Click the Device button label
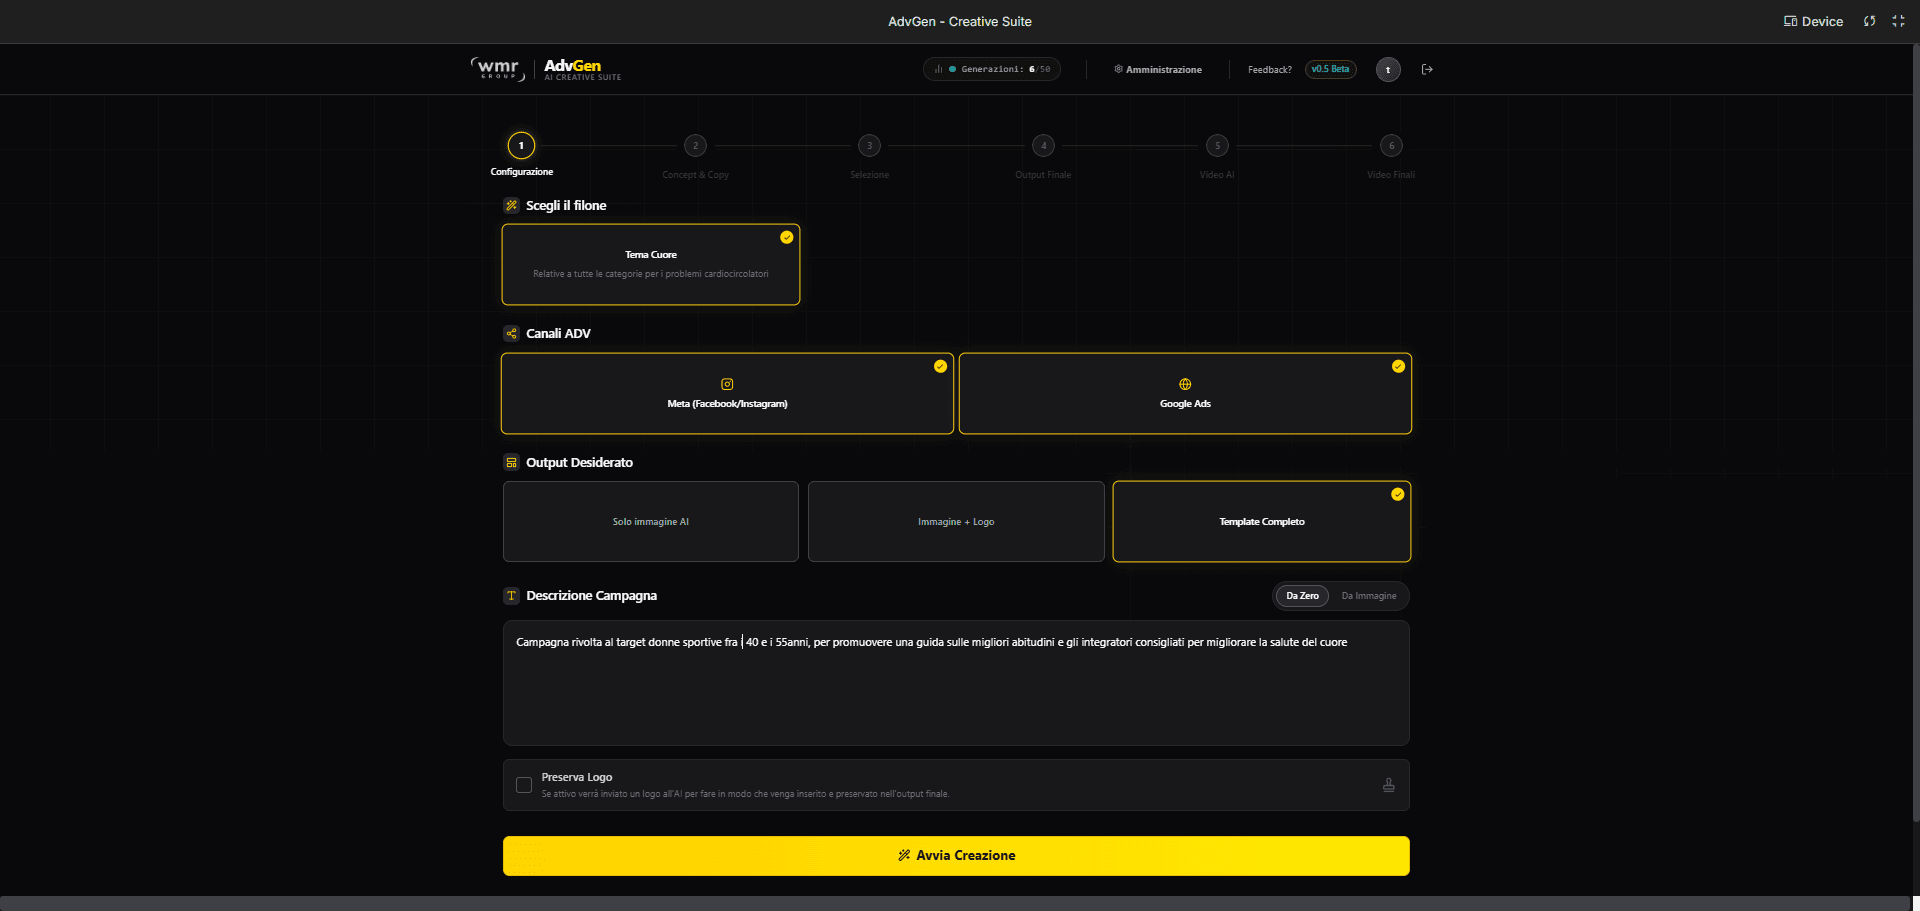 pyautogui.click(x=1822, y=21)
